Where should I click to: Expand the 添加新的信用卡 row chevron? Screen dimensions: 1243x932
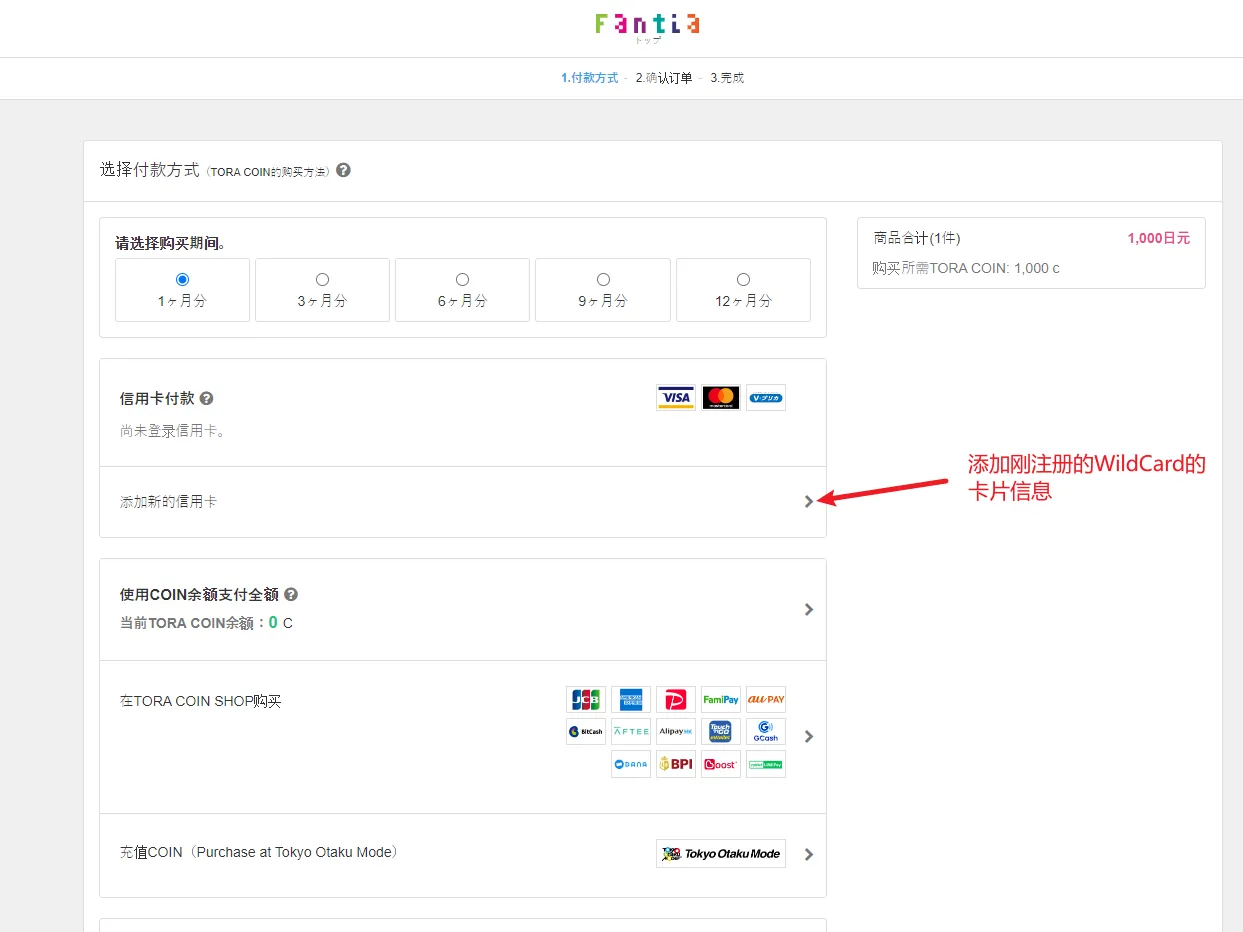(x=809, y=502)
